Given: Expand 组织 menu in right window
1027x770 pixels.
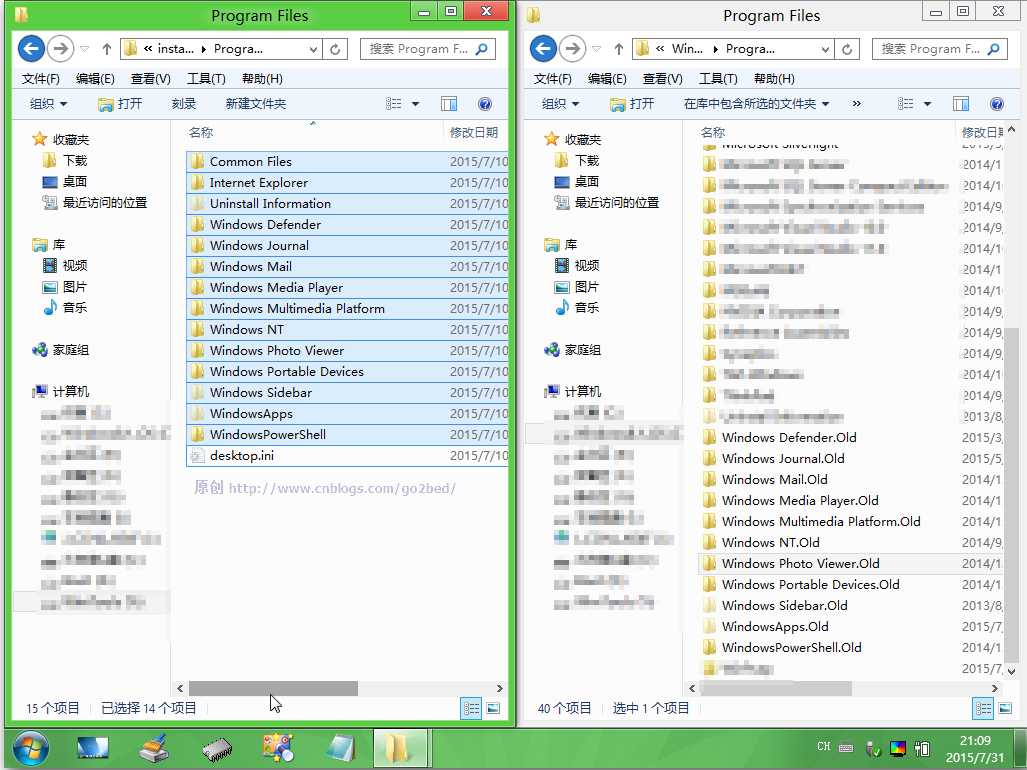Looking at the screenshot, I should [x=561, y=103].
